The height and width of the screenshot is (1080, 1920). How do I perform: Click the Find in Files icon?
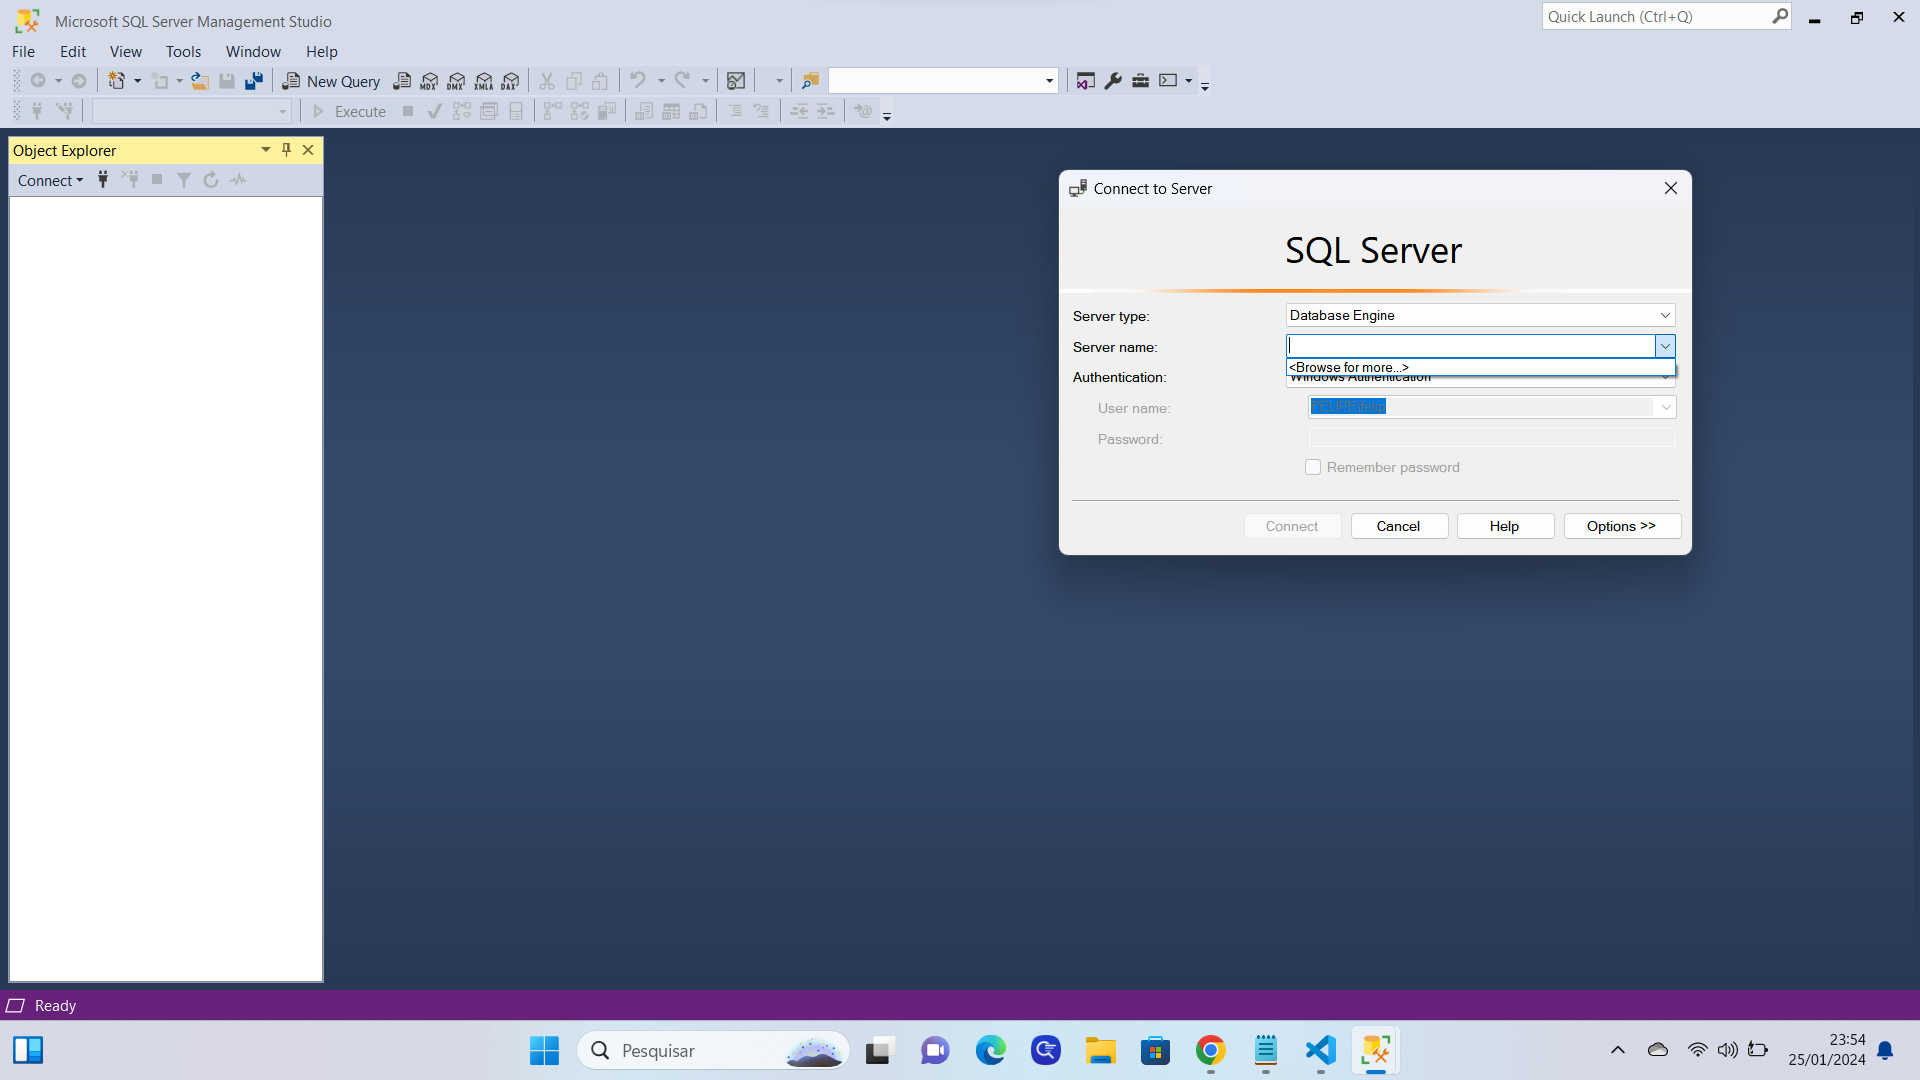[810, 81]
